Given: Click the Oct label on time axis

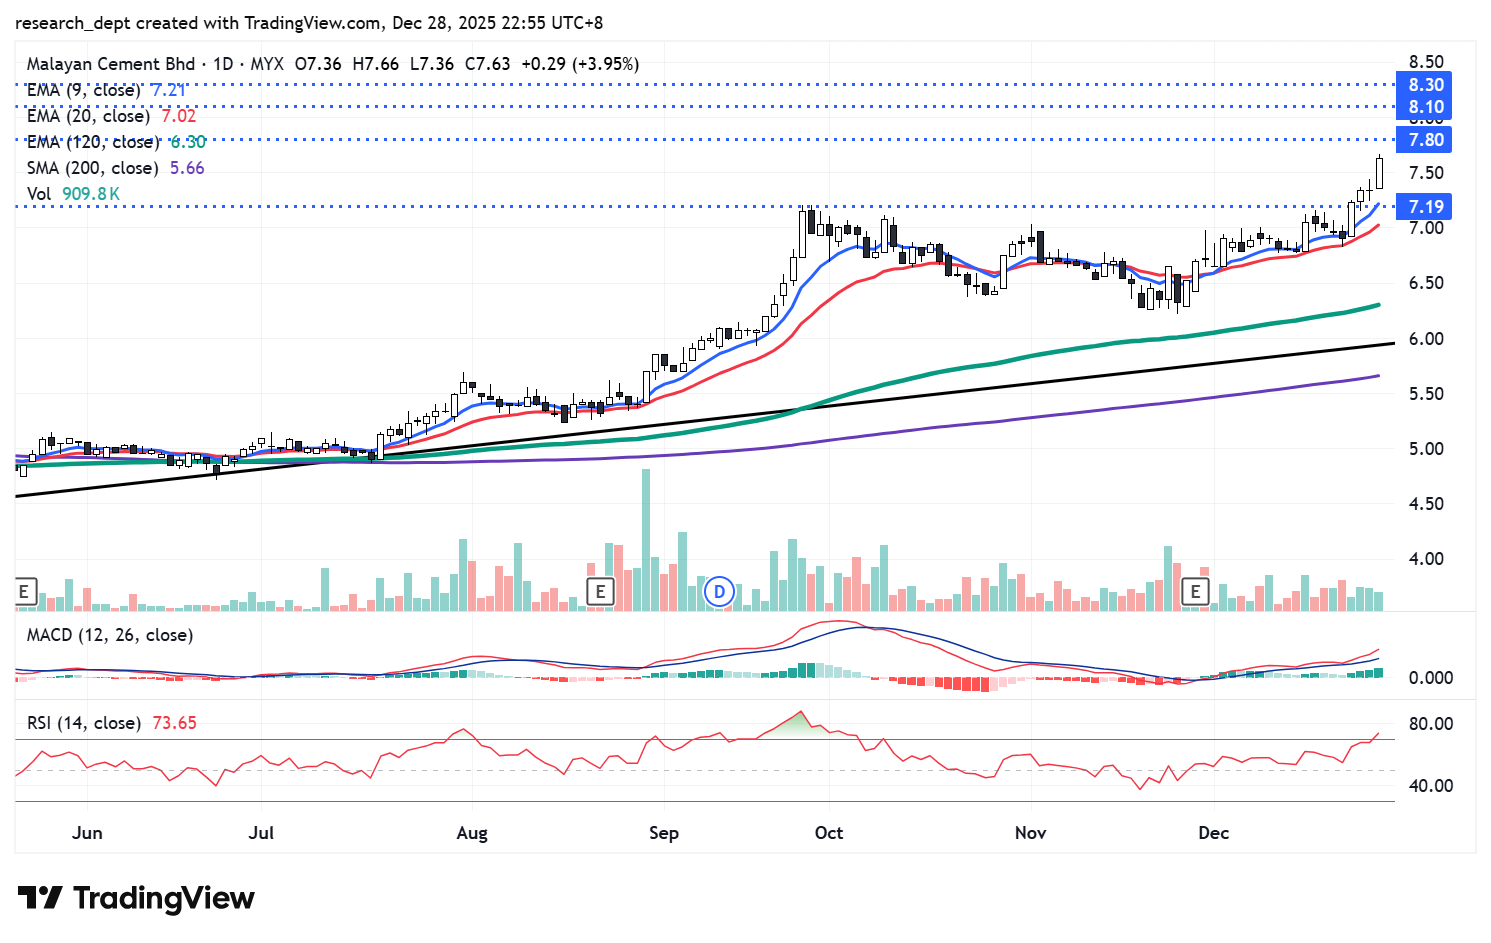Looking at the screenshot, I should tap(829, 833).
